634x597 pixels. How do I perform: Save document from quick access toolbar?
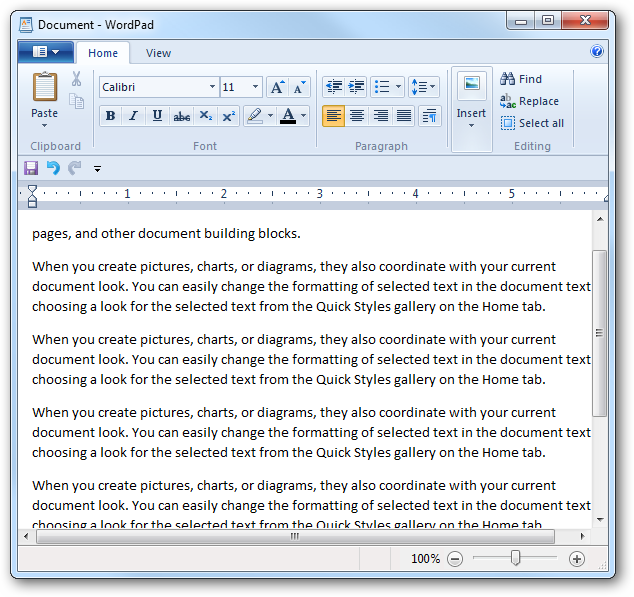pos(31,168)
